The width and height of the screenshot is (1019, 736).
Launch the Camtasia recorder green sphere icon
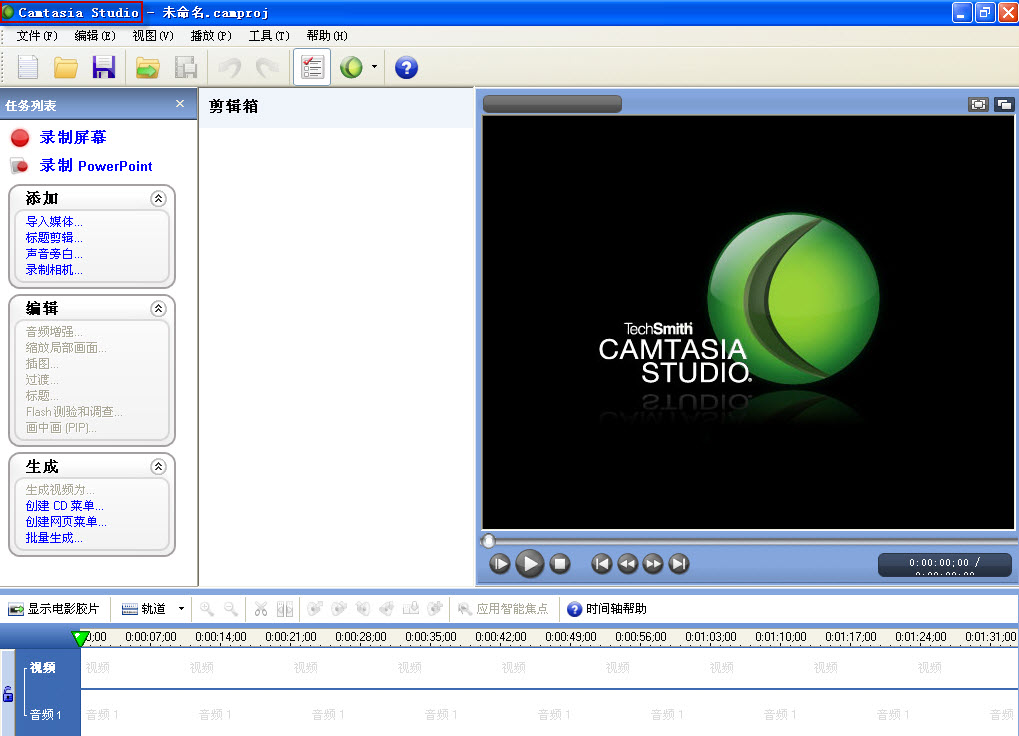[x=351, y=67]
